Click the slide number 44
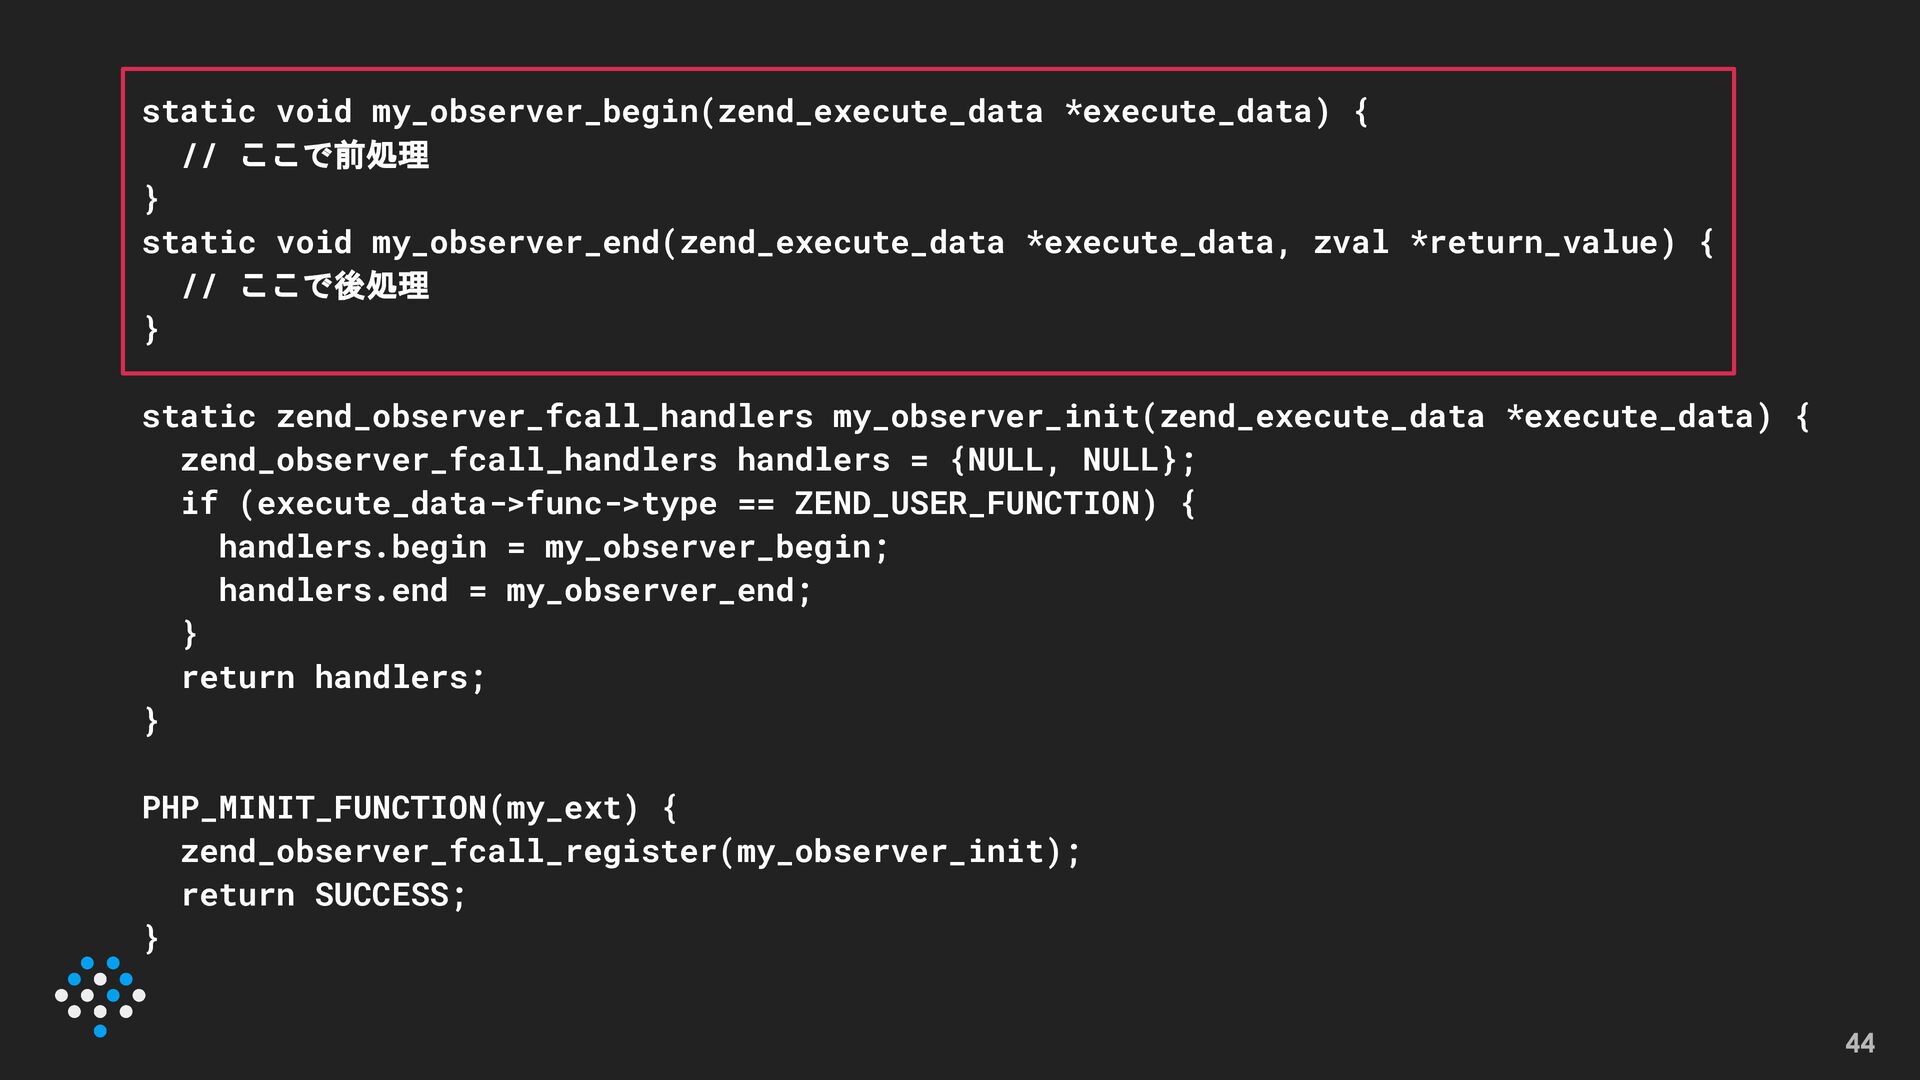1920x1080 pixels. coord(1859,1043)
